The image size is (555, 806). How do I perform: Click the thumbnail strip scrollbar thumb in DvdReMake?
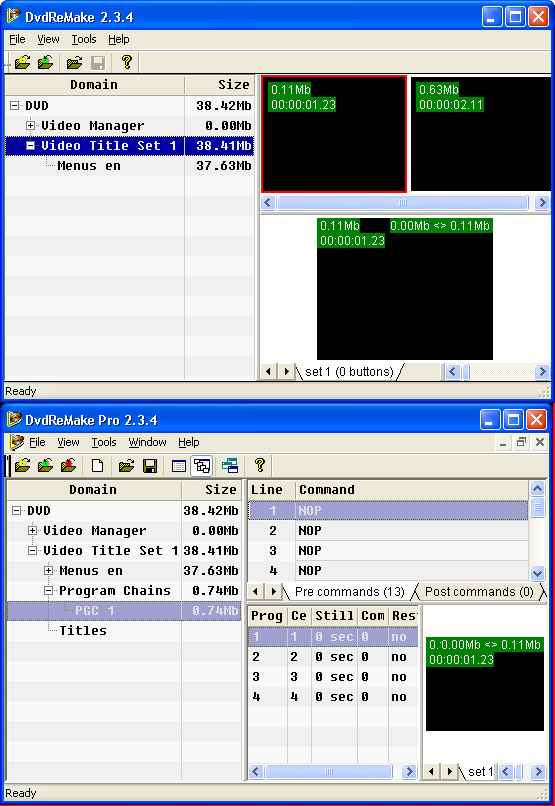point(402,203)
